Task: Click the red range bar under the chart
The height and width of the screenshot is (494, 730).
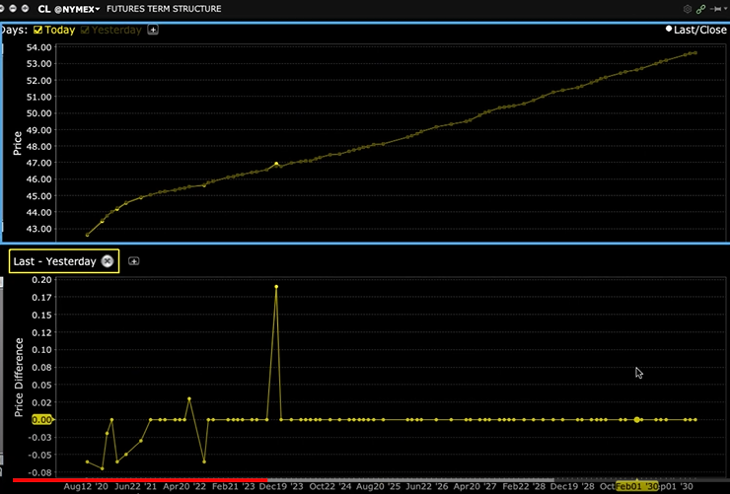Action: point(140,478)
